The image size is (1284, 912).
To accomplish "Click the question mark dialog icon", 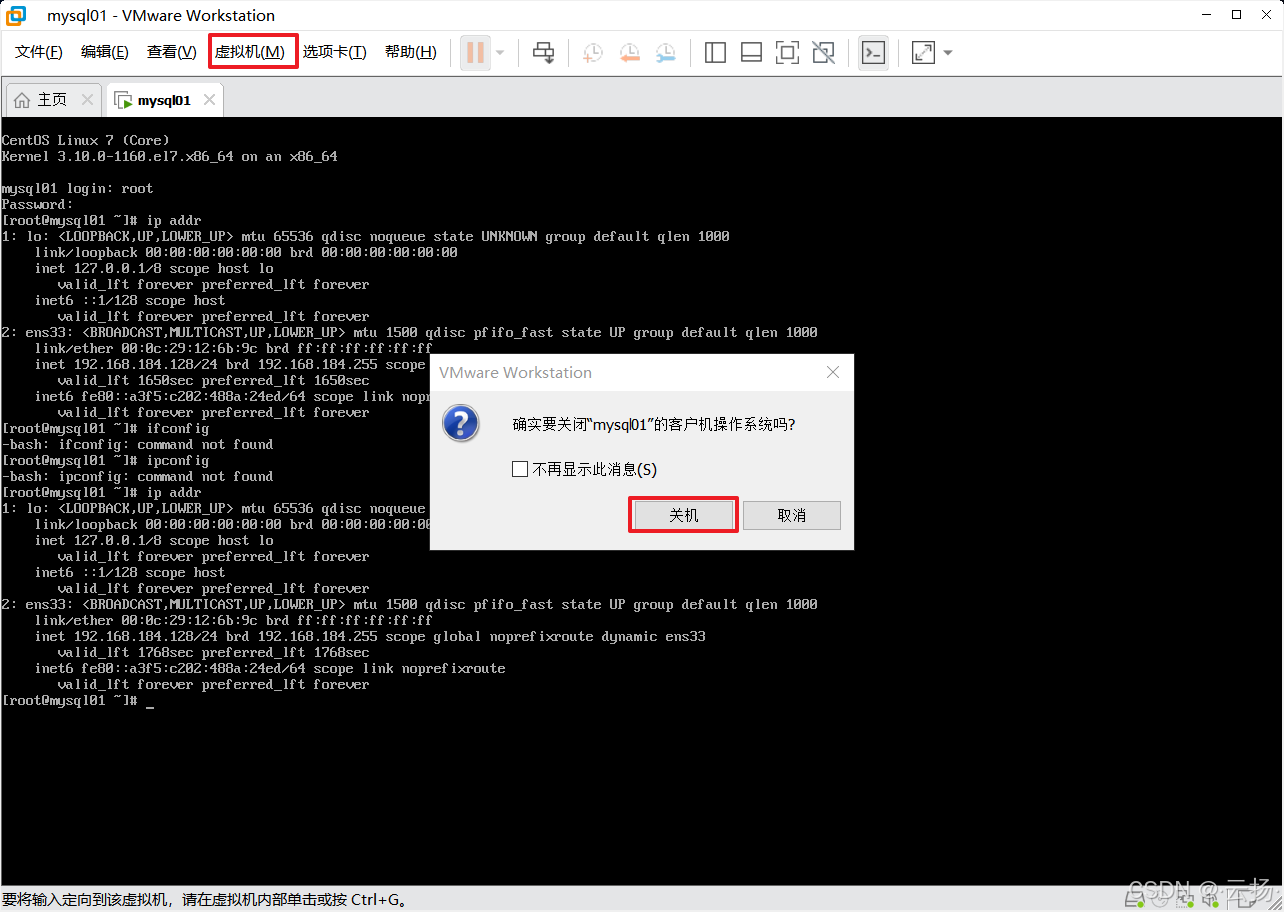I will 461,423.
